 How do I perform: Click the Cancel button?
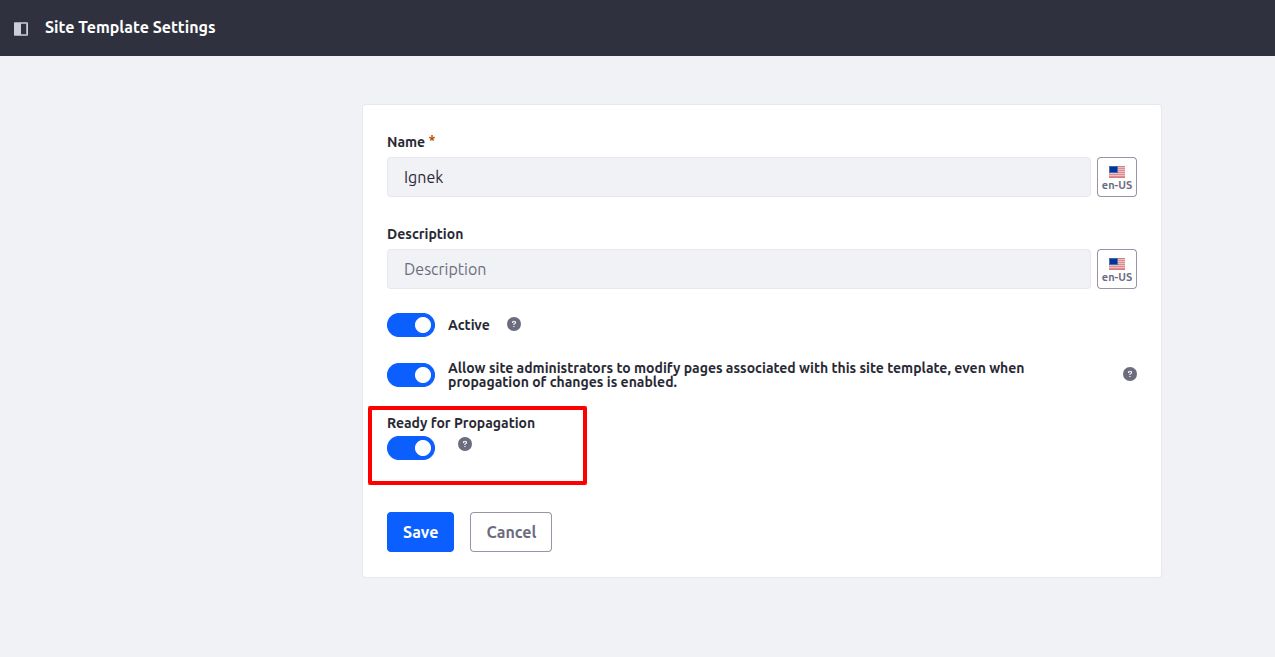pos(511,532)
